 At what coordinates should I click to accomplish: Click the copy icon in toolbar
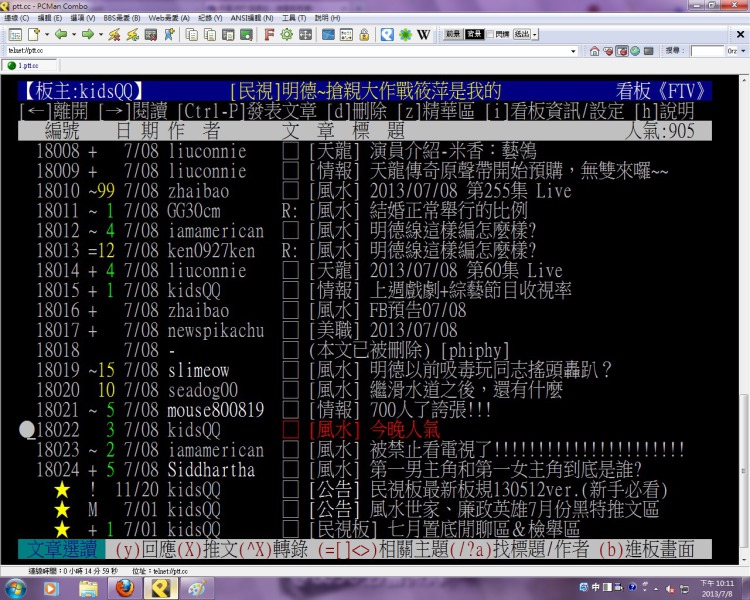(192, 34)
